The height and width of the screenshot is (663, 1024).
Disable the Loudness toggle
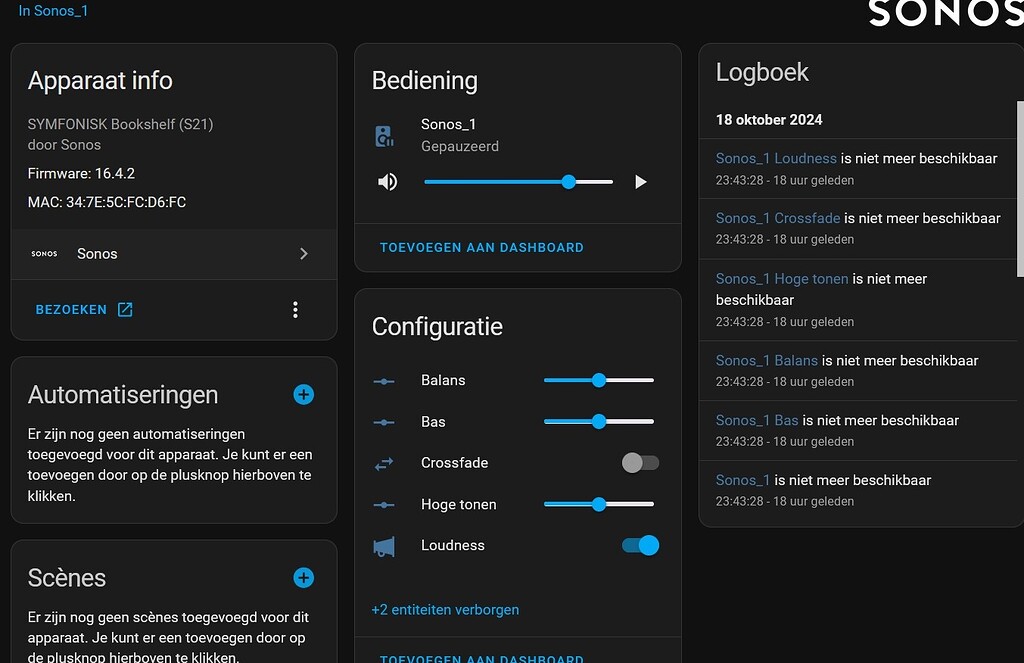[x=640, y=545]
